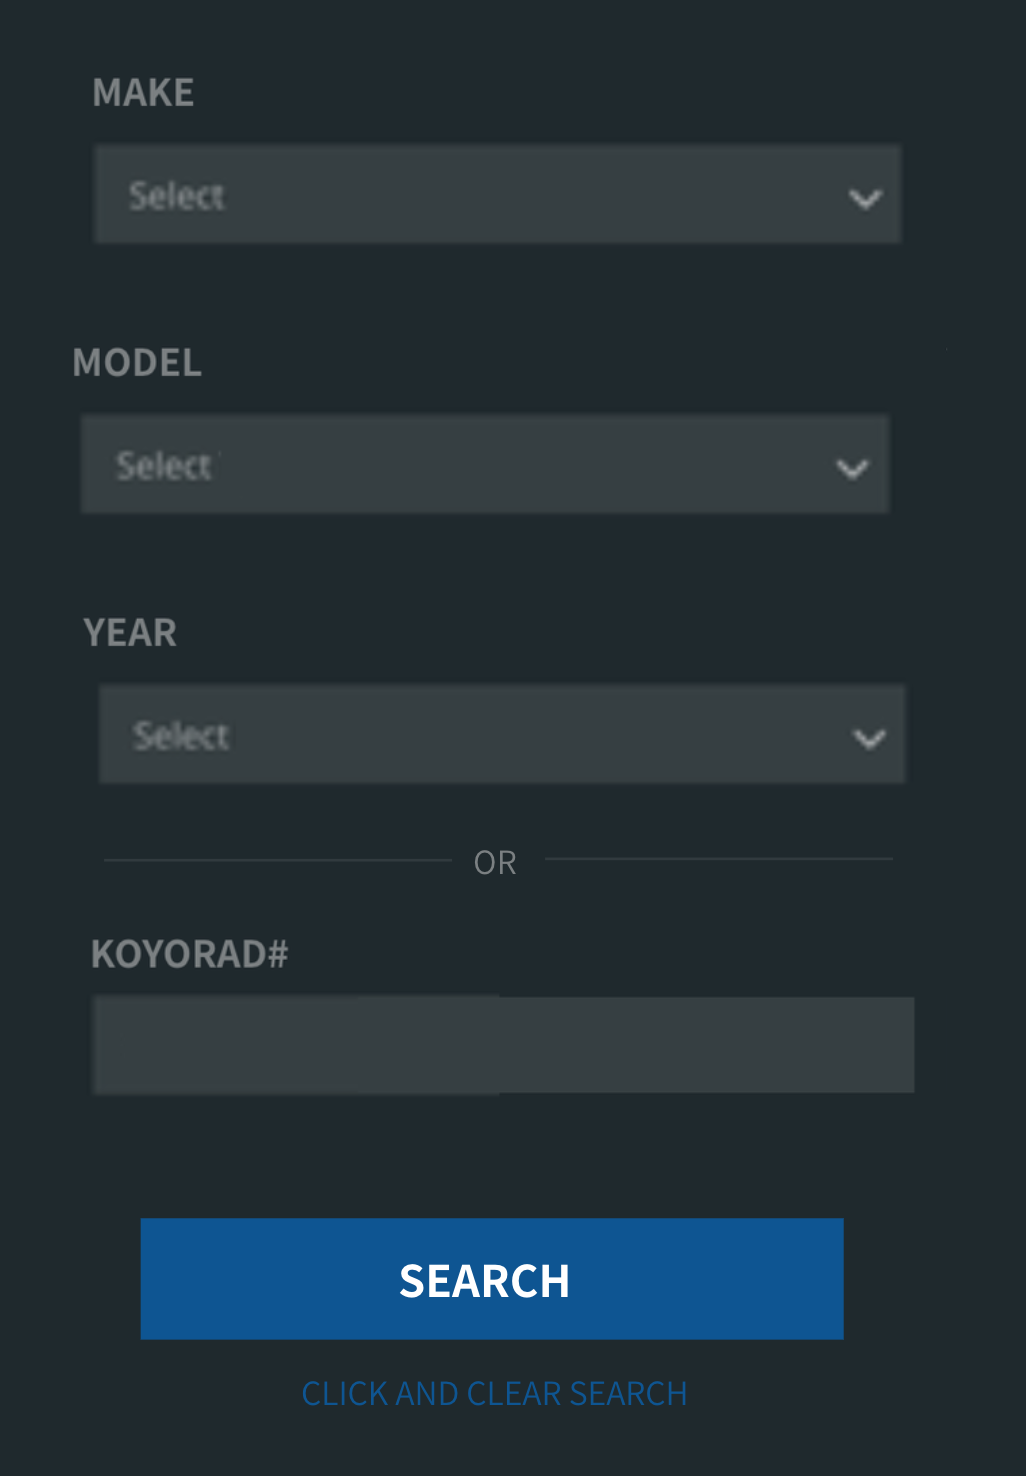Click the chevron arrow in Make dropdown
This screenshot has height=1476, width=1026.
click(865, 198)
